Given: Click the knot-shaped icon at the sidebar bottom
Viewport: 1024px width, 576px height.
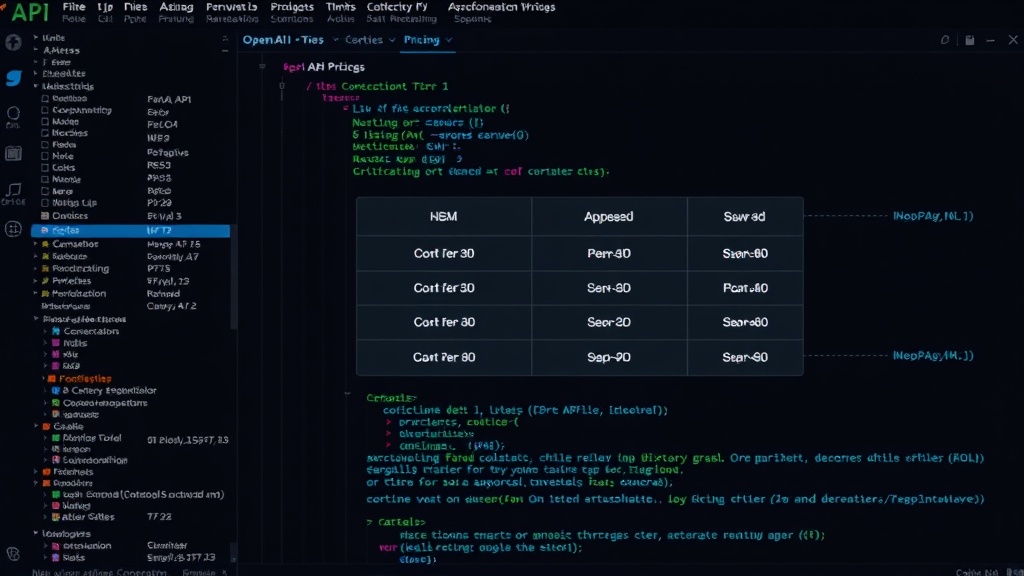Looking at the screenshot, I should click(13, 554).
